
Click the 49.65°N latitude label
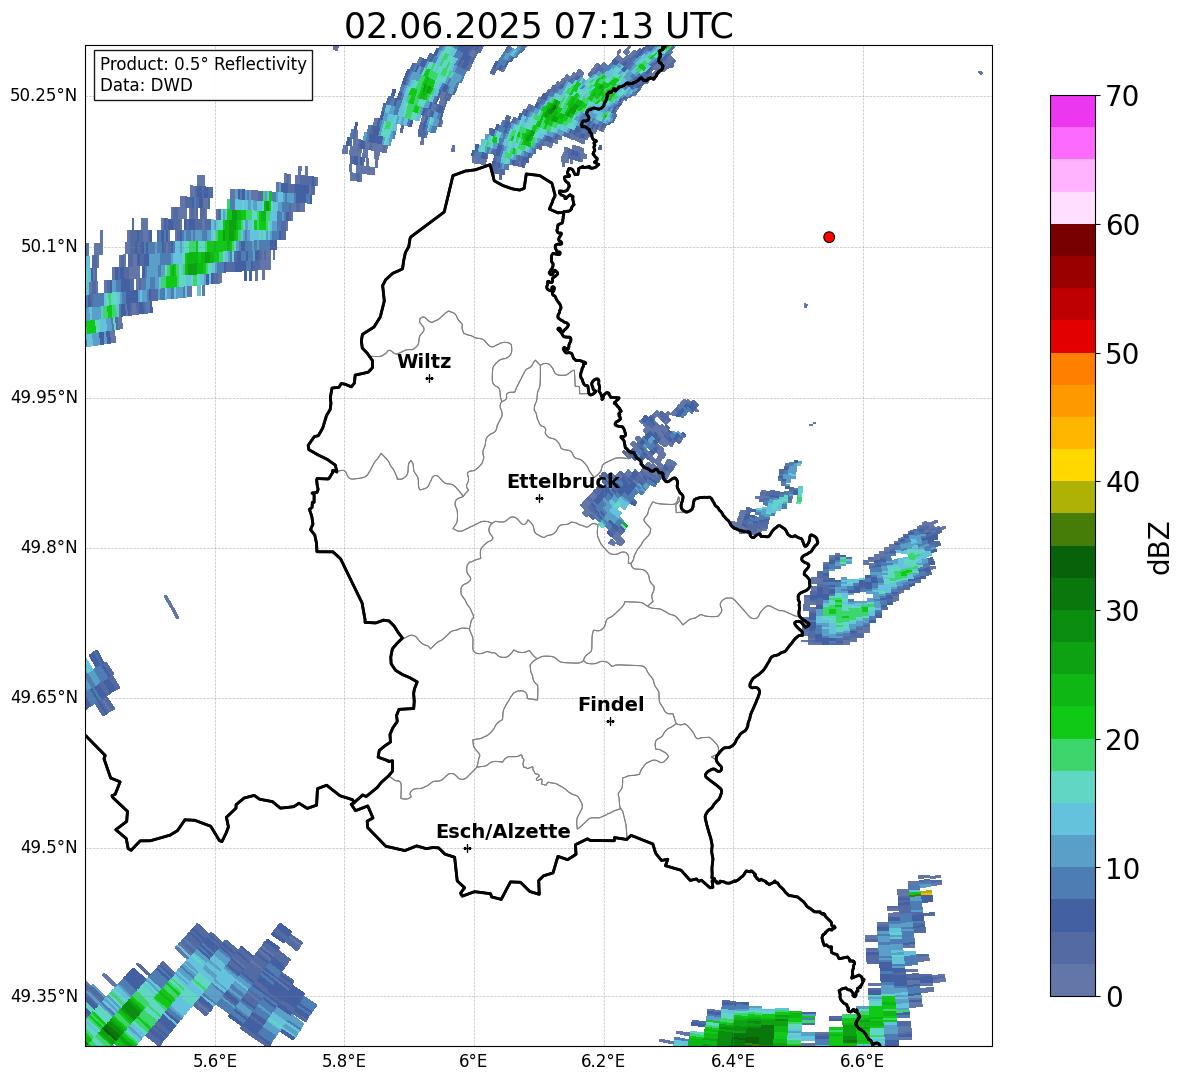(44, 697)
